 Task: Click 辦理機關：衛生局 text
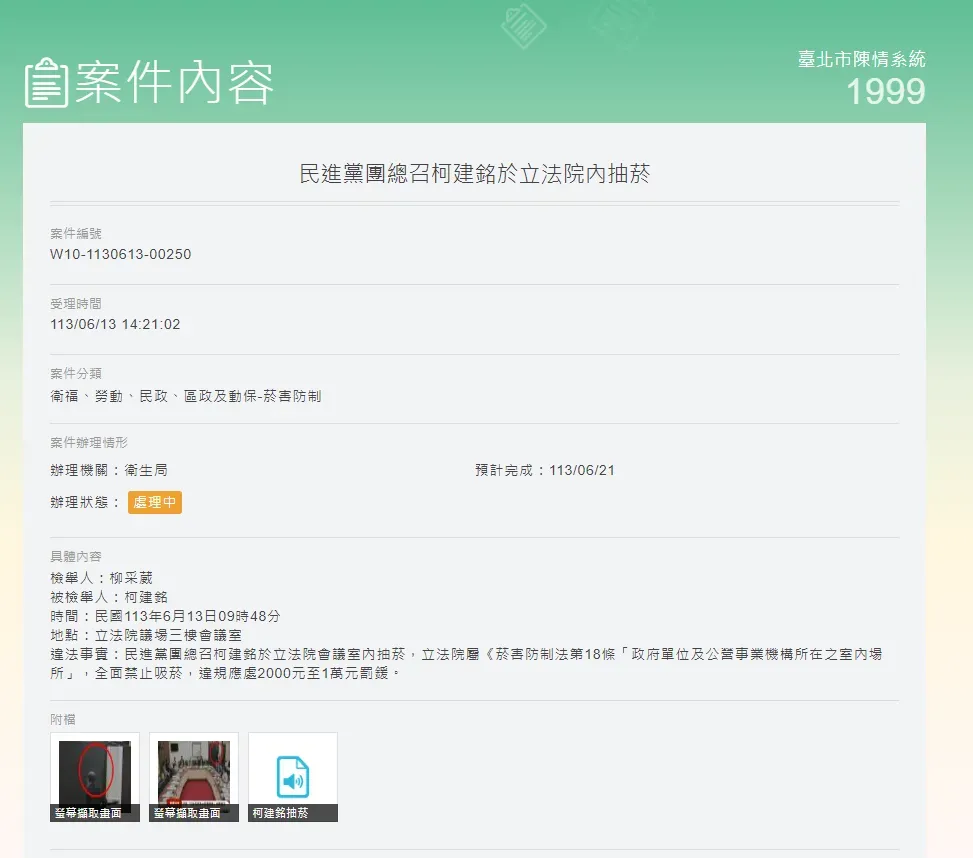[x=109, y=470]
